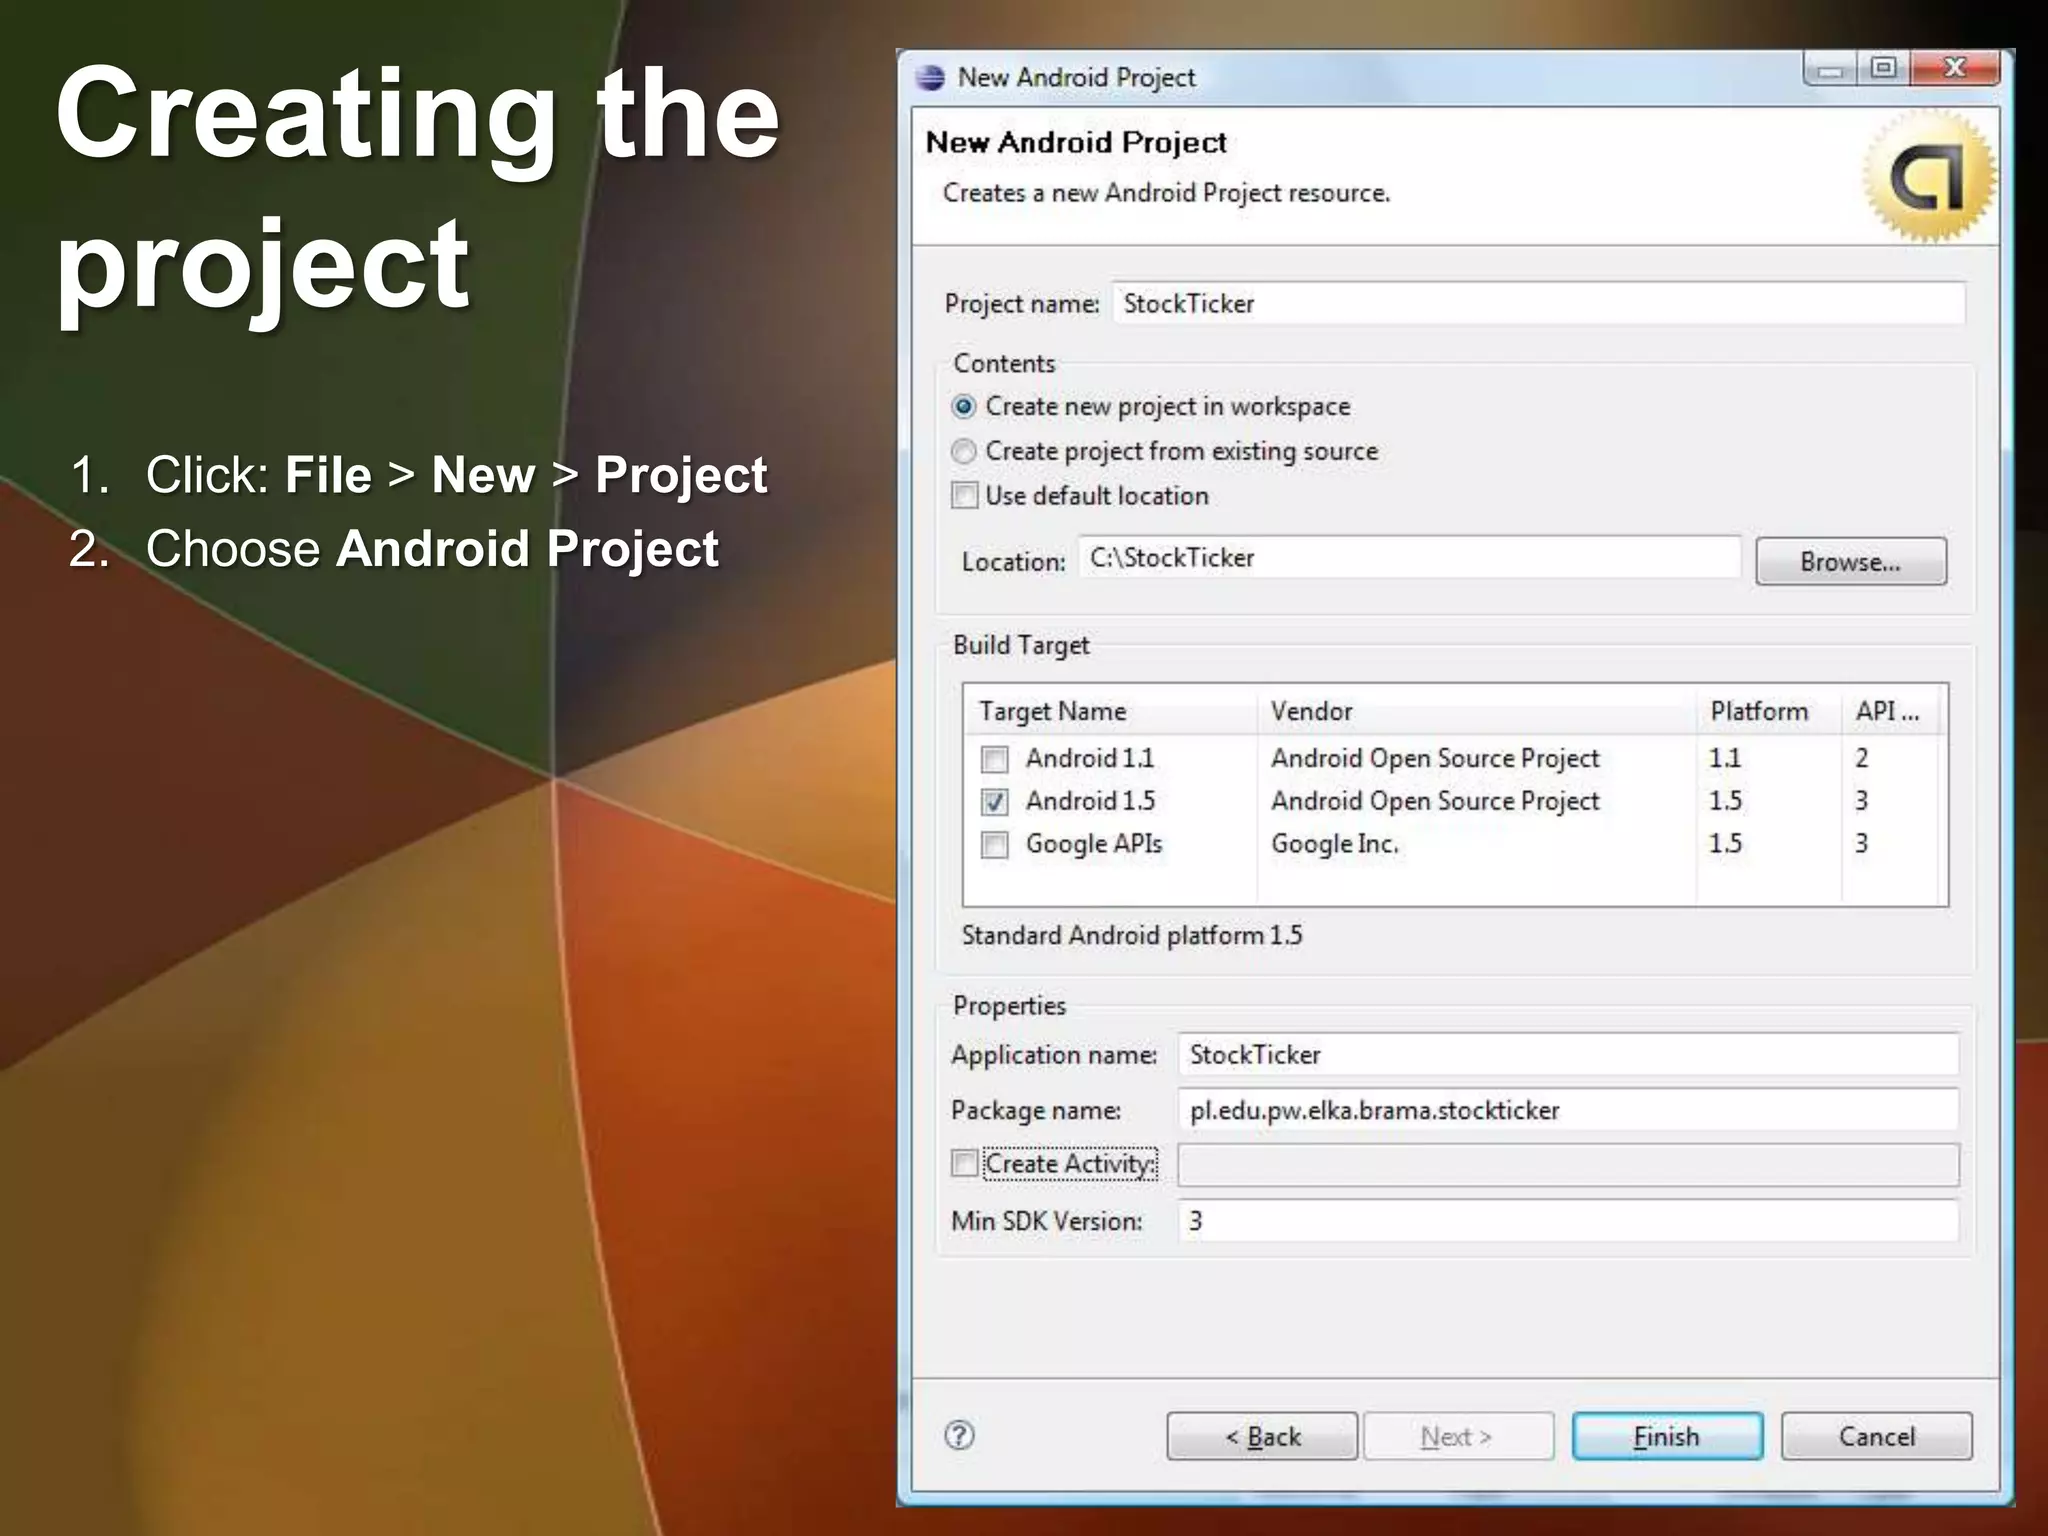
Task: Check the Android 1.1 build target
Action: (x=994, y=759)
